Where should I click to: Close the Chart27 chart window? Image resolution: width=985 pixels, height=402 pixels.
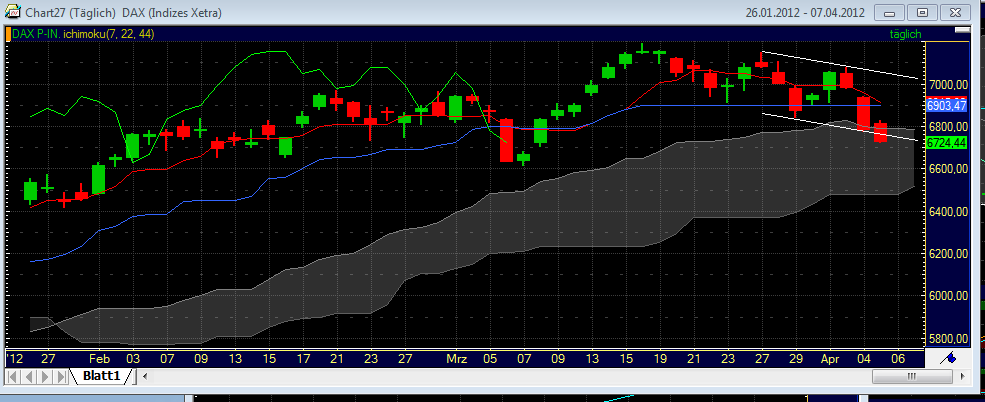click(x=955, y=12)
